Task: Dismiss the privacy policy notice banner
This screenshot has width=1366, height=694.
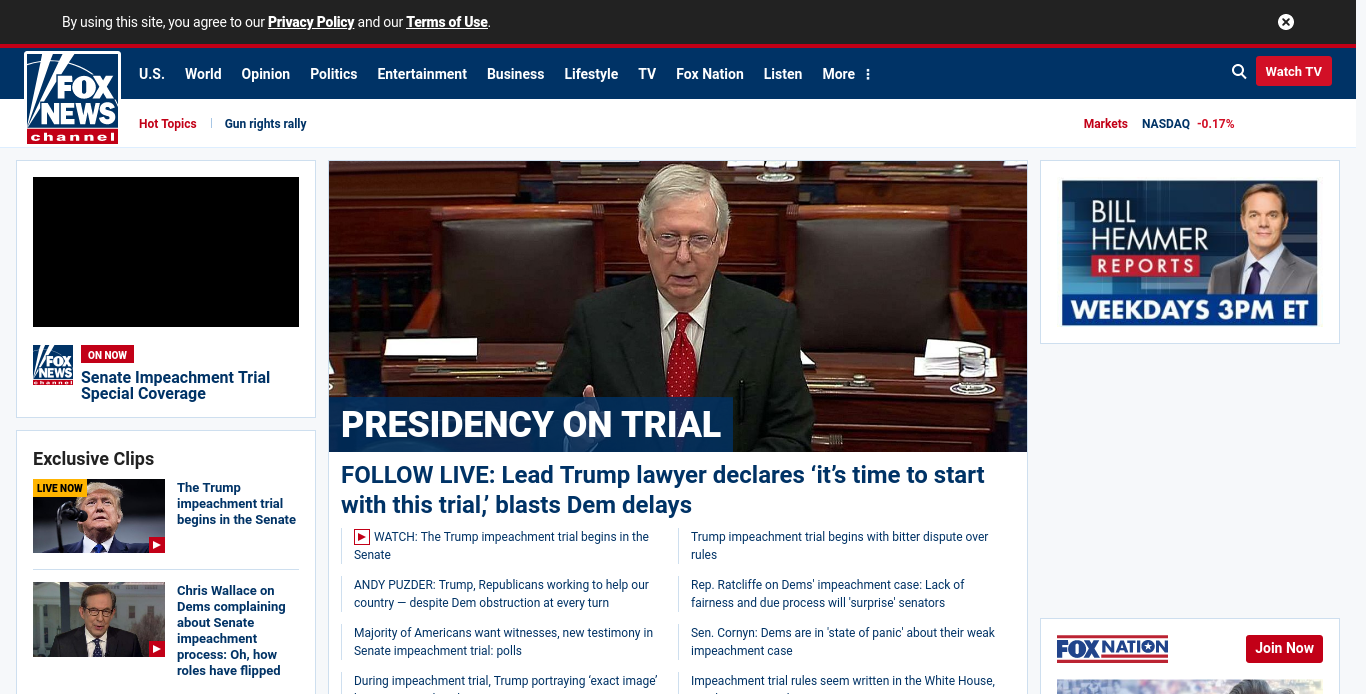Action: point(1286,22)
